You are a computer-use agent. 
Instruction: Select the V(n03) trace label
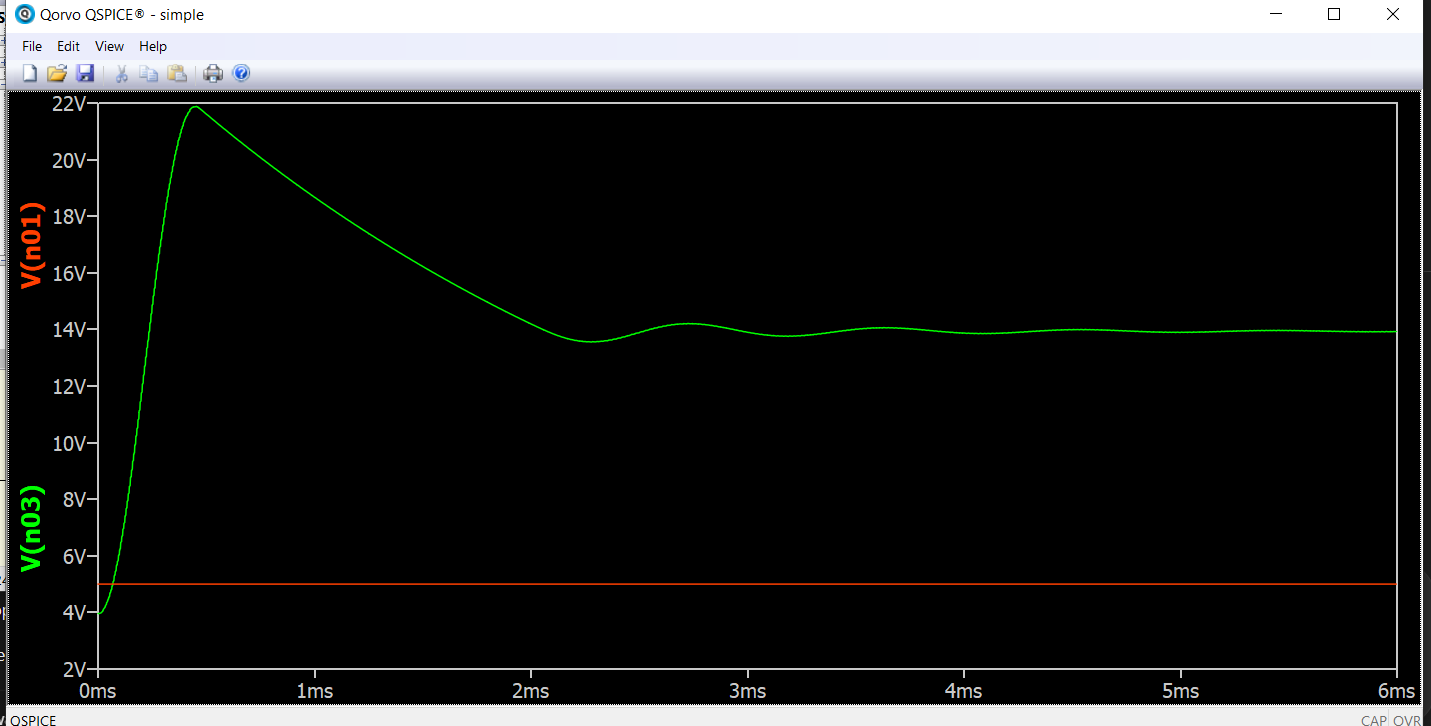pyautogui.click(x=32, y=528)
